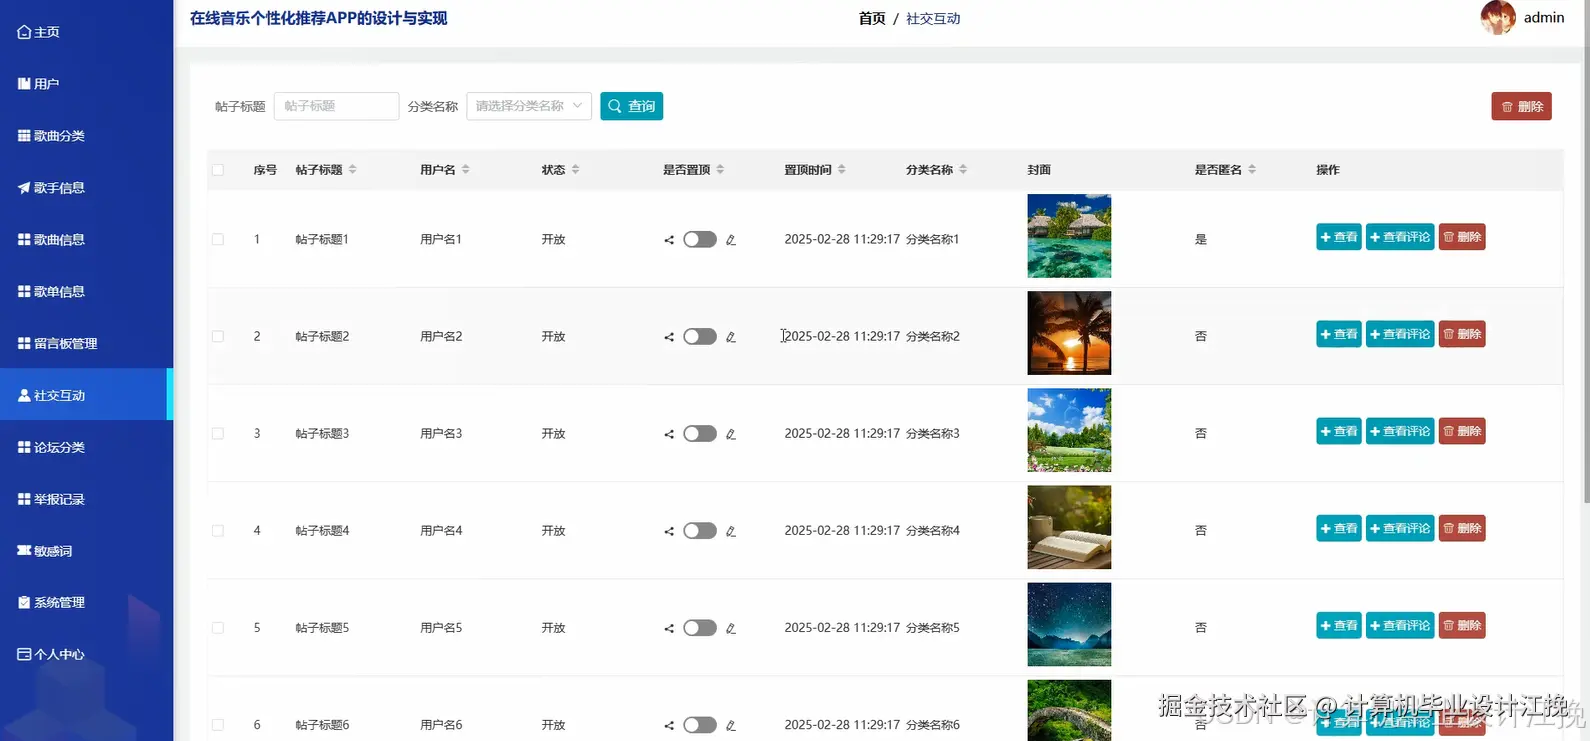Viewport: 1590px width, 741px height.
Task: Click 查看 for 帖子标题5
Action: [1338, 625]
